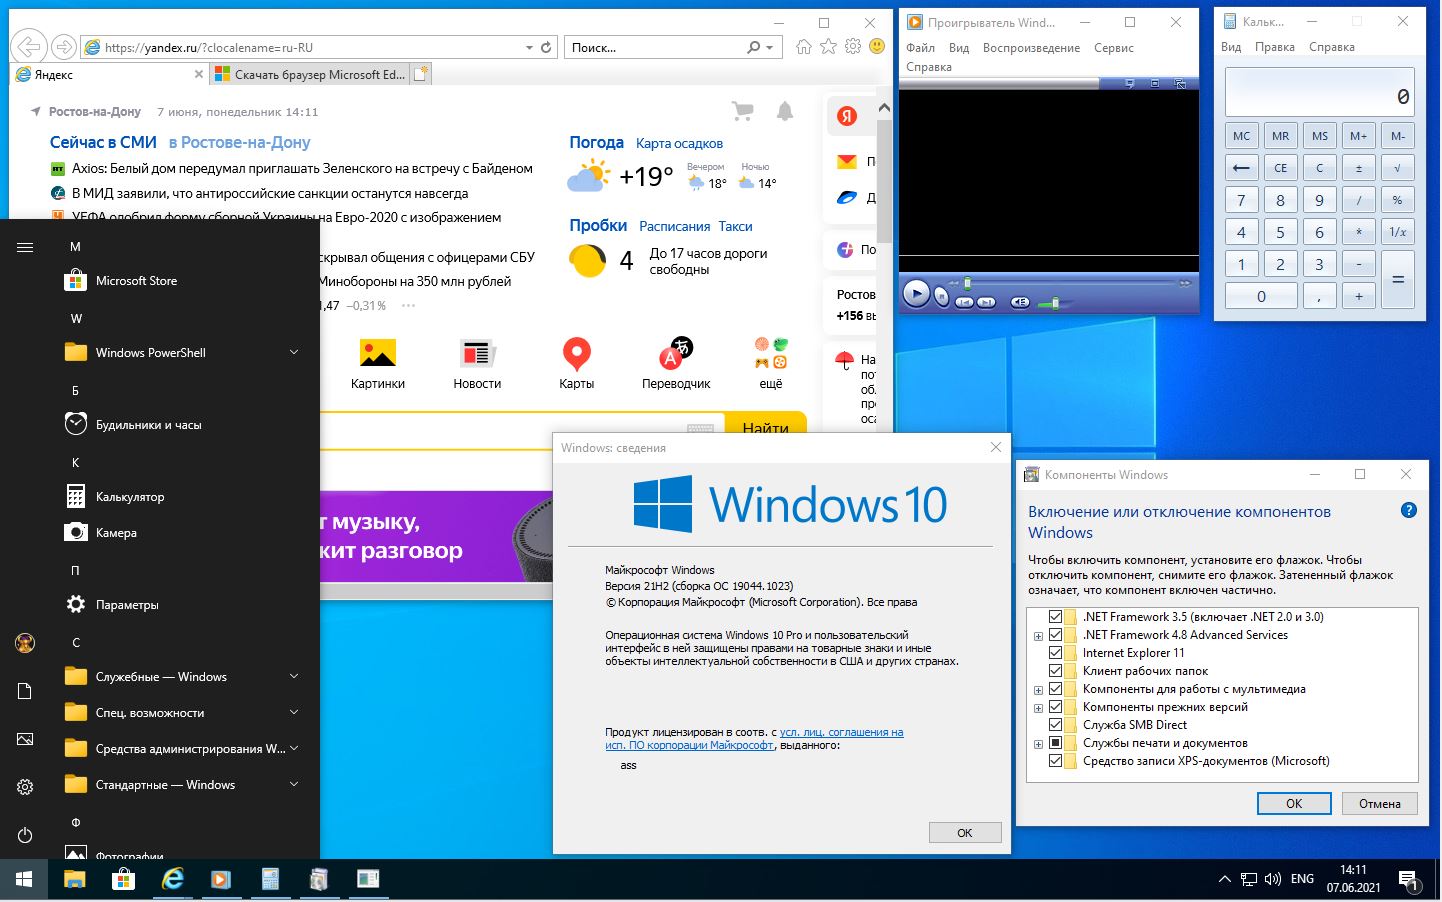Click the media player seek bar handle
Image resolution: width=1442 pixels, height=902 pixels.
[967, 283]
